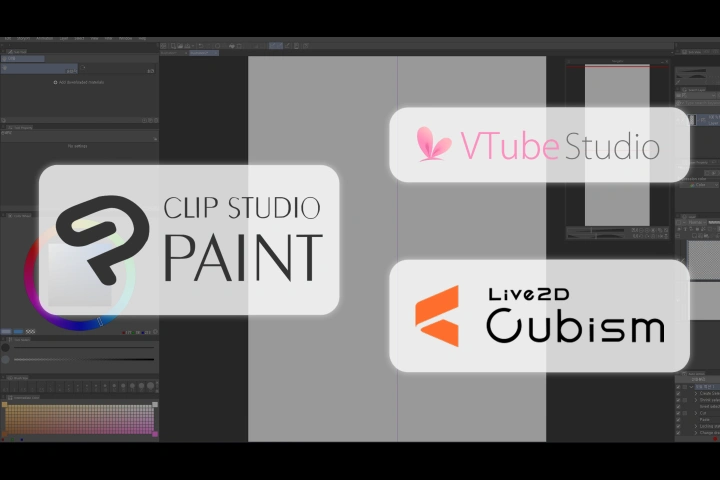Click Add downloaded materials link
Image resolution: width=720 pixels, height=480 pixels.
(79, 82)
